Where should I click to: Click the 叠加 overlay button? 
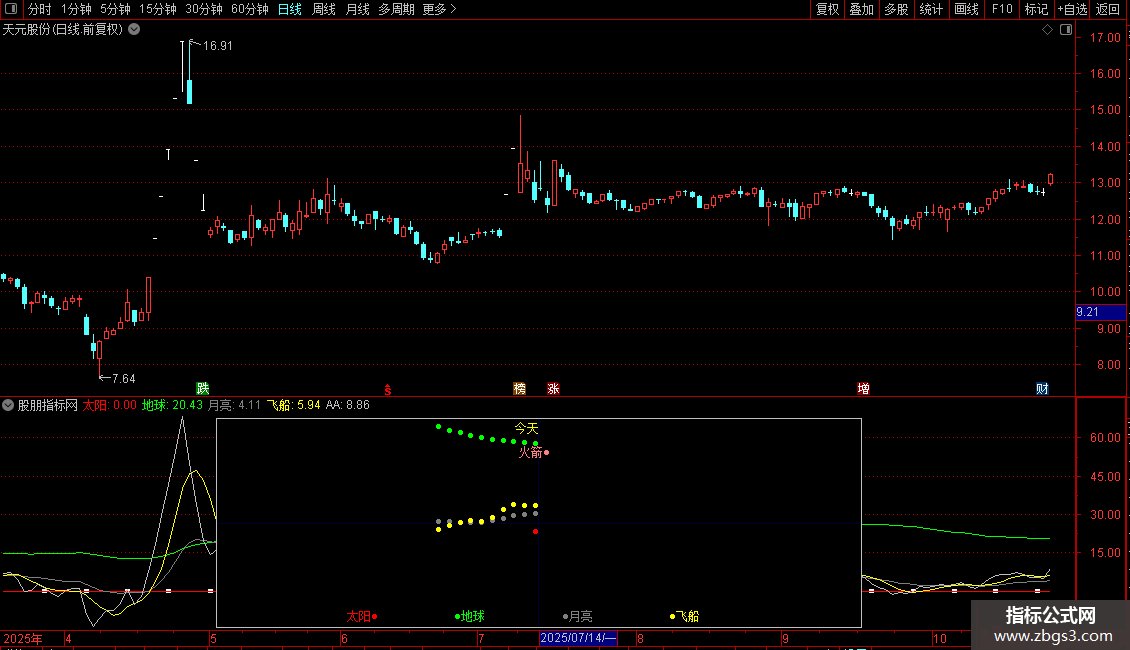(861, 9)
